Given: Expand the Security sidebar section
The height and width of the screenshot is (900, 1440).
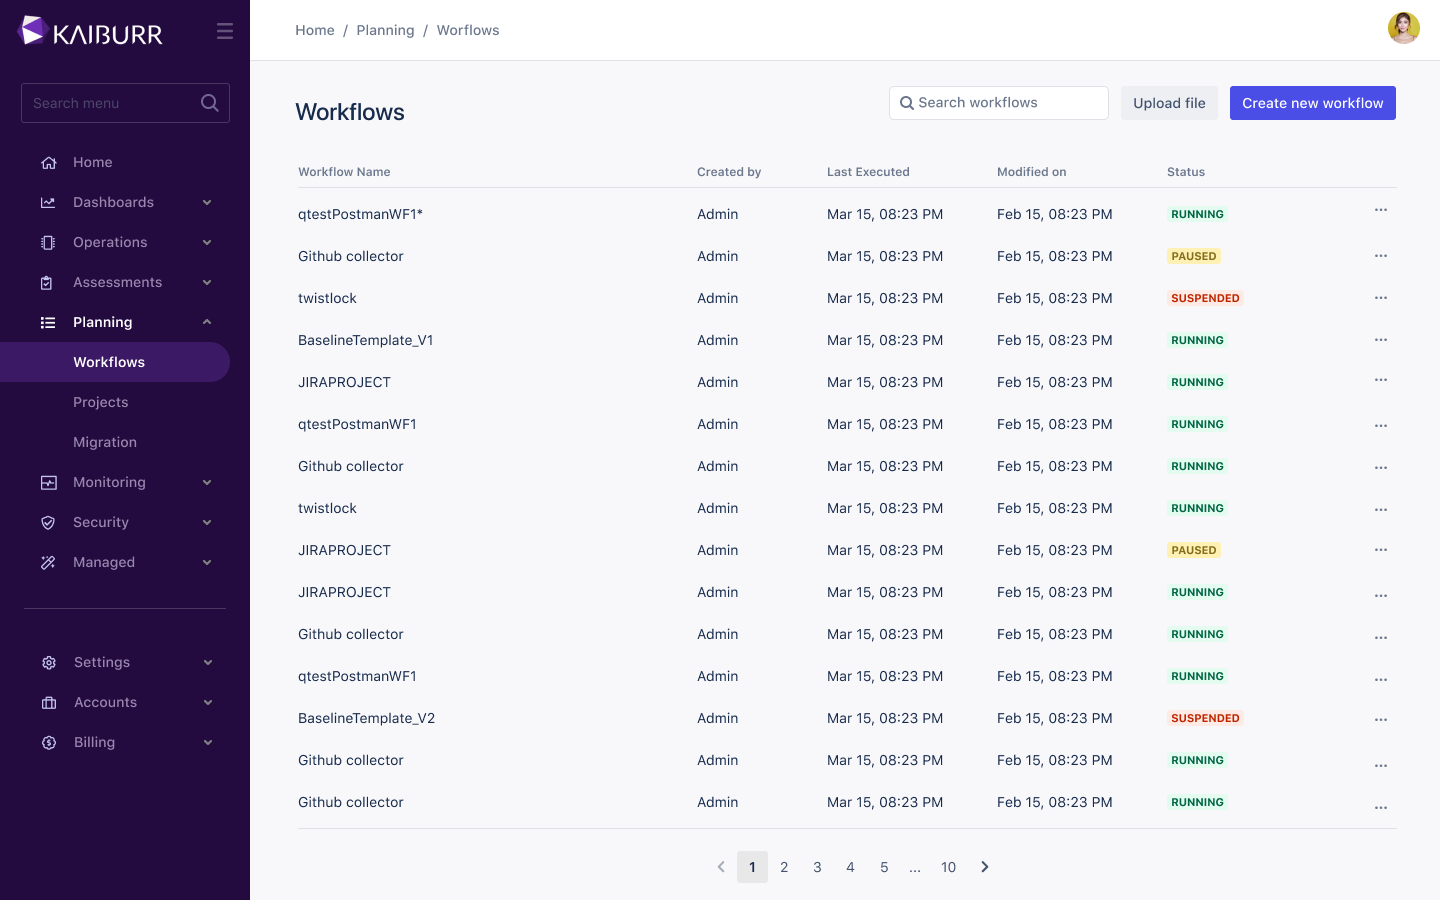Looking at the screenshot, I should (207, 522).
